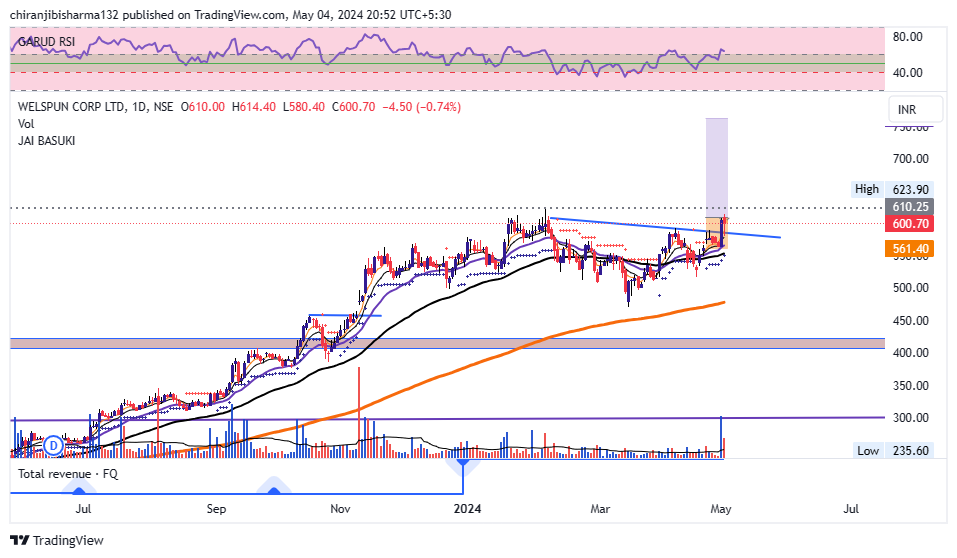The height and width of the screenshot is (558, 957).
Task: Click the red 600.70 last price tag
Action: coord(909,223)
